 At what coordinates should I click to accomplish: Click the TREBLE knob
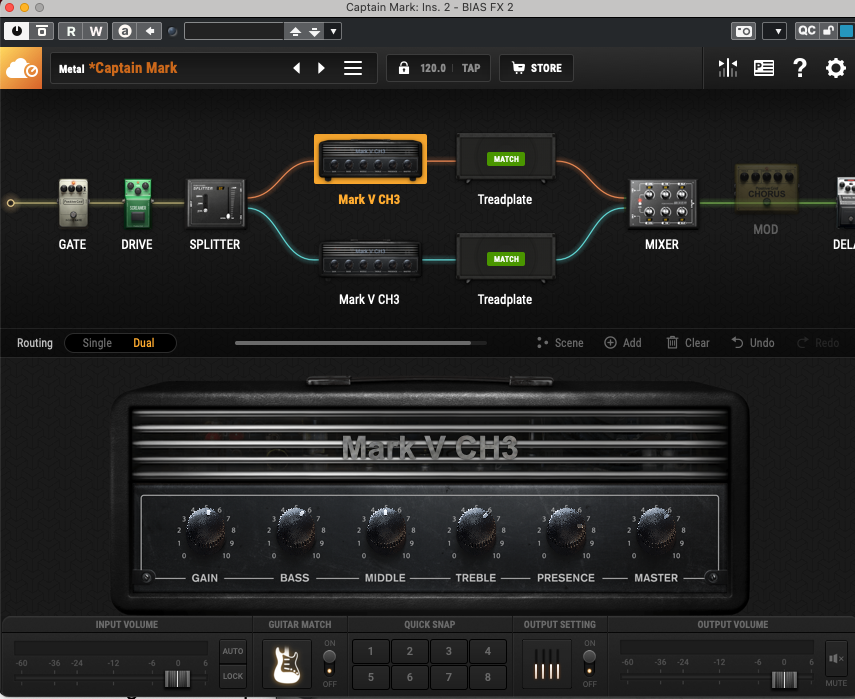pyautogui.click(x=477, y=528)
